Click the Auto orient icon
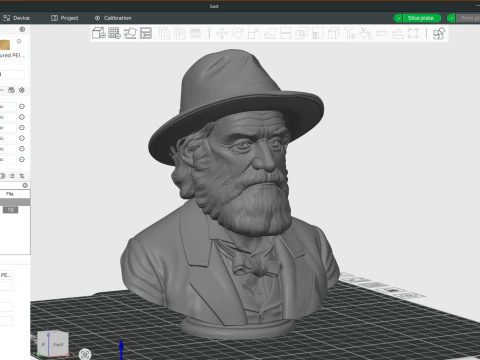The image size is (480, 360). (x=130, y=33)
